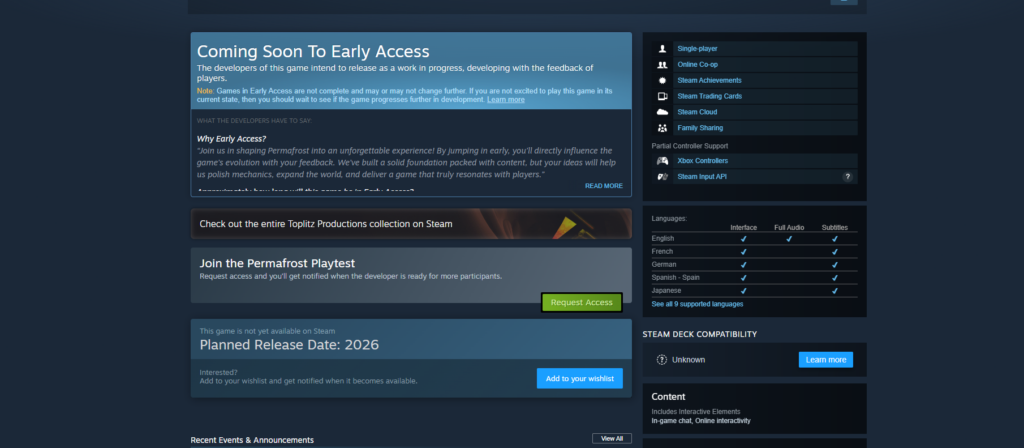Click the Family Sharing icon
The image size is (1024, 448).
point(662,128)
